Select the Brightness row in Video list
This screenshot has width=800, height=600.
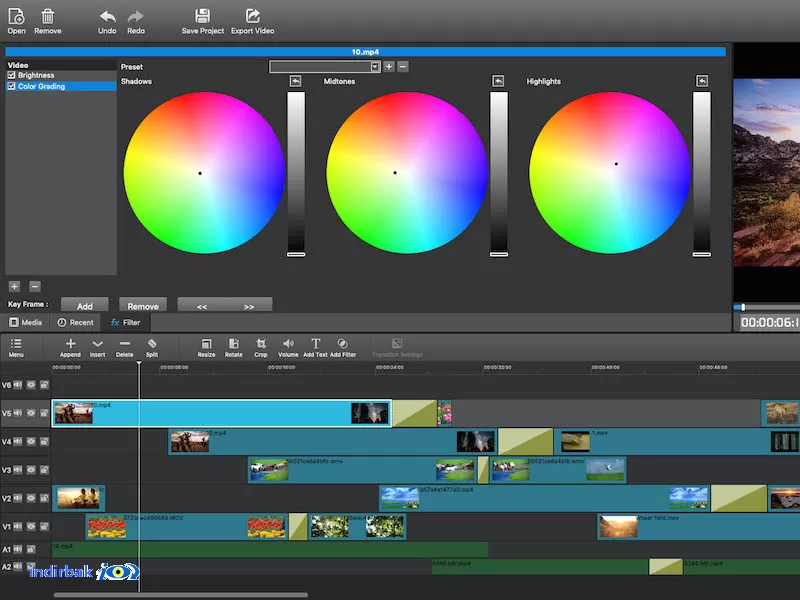pos(61,75)
